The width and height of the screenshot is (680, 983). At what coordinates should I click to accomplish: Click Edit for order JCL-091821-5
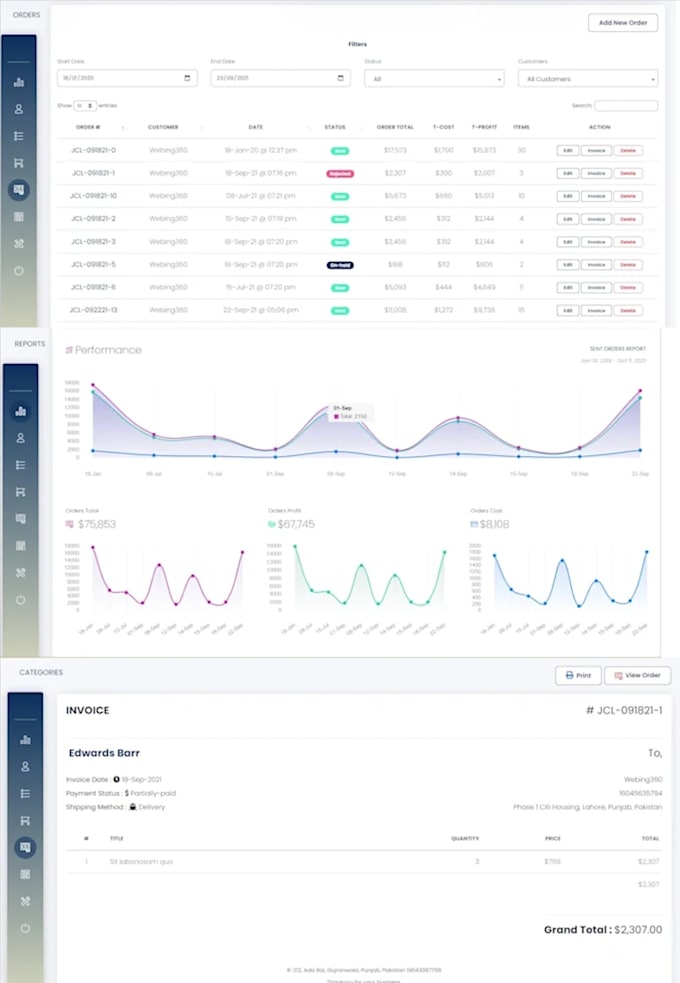(568, 265)
